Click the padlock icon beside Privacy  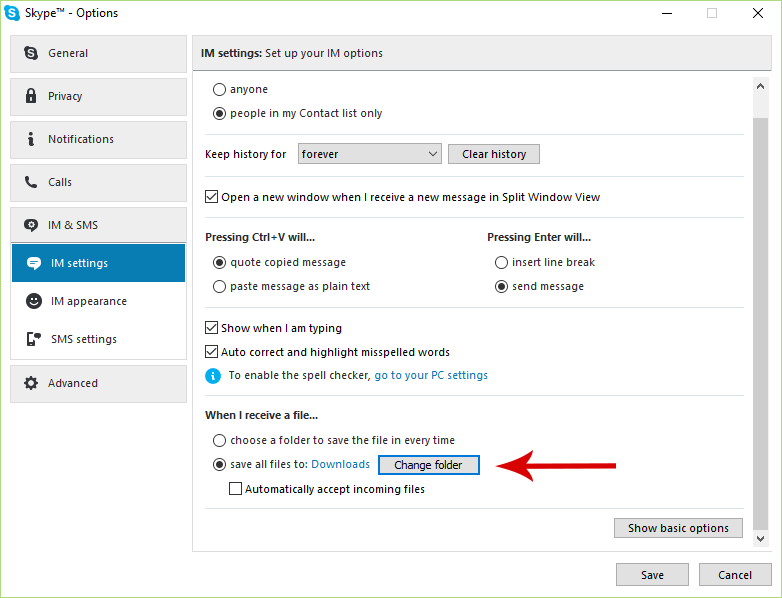pyautogui.click(x=31, y=96)
